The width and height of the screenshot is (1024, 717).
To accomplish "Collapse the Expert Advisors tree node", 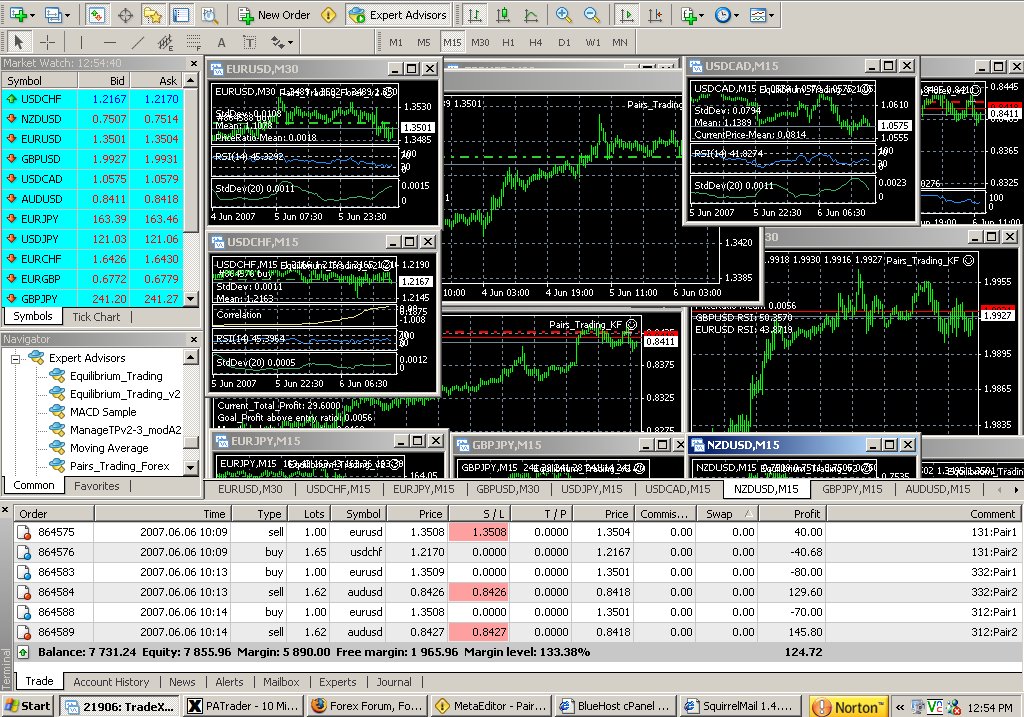I will (15, 358).
